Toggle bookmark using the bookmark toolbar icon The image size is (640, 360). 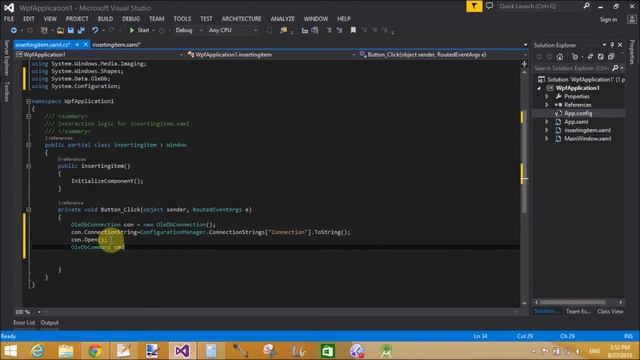[353, 30]
